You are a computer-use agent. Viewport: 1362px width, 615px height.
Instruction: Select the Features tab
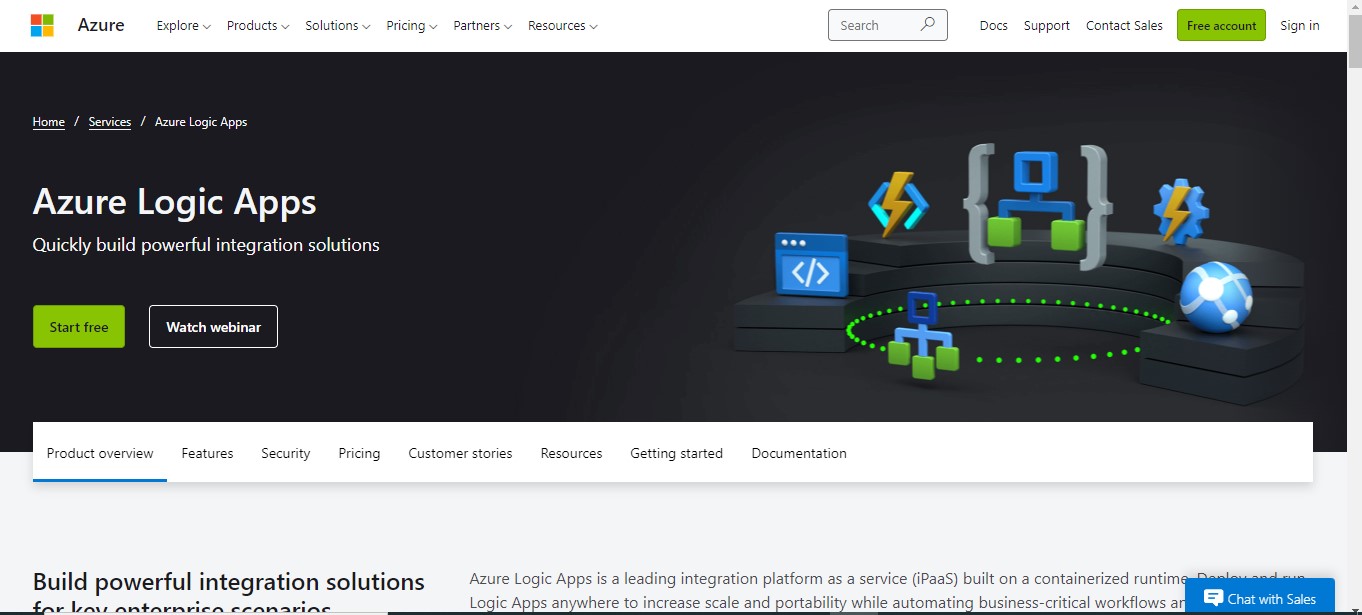pyautogui.click(x=207, y=453)
